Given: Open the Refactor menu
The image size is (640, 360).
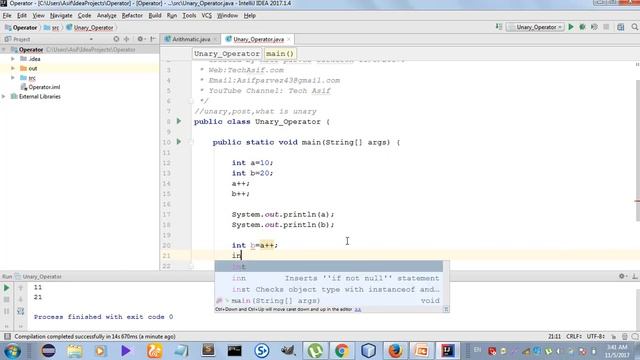Looking at the screenshot, I should pyautogui.click(x=132, y=16).
